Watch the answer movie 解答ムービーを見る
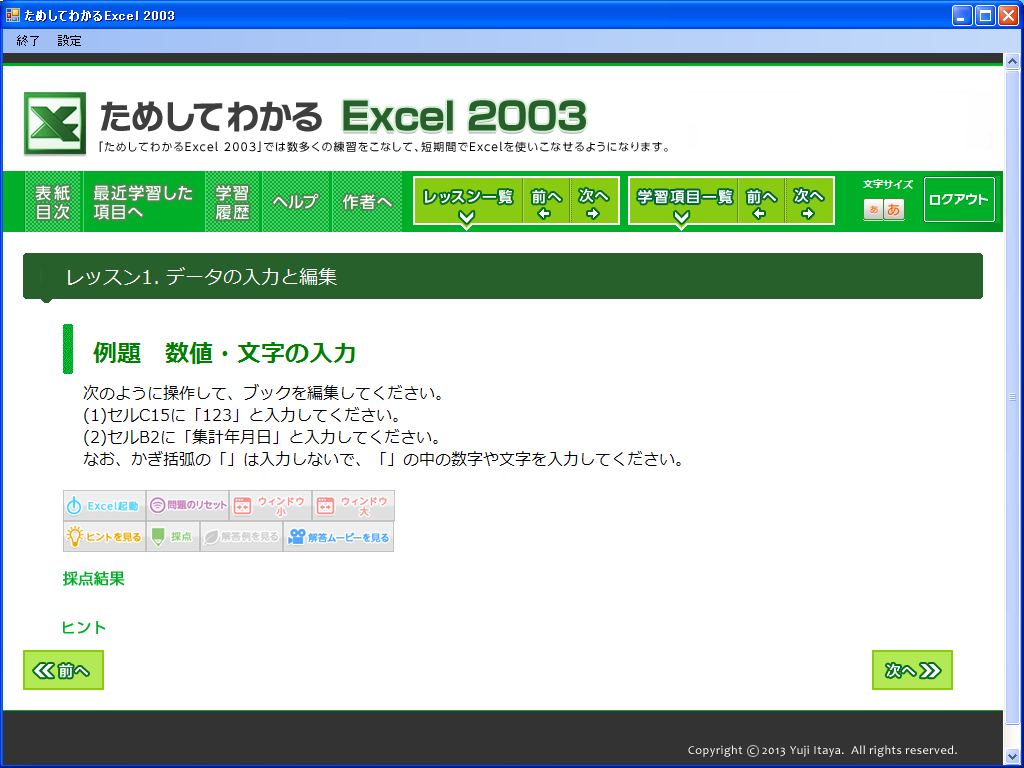This screenshot has height=768, width=1024. tap(338, 537)
